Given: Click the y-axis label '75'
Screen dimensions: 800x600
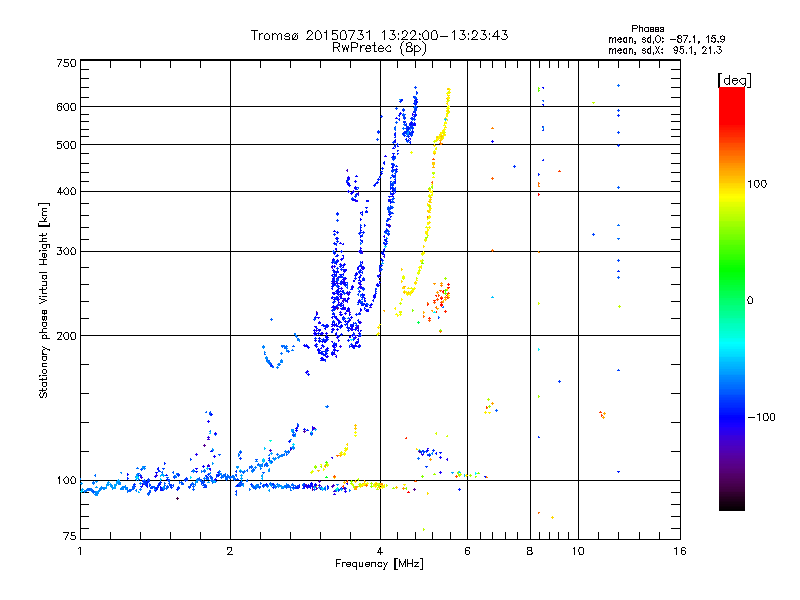Looking at the screenshot, I should click(x=69, y=536).
